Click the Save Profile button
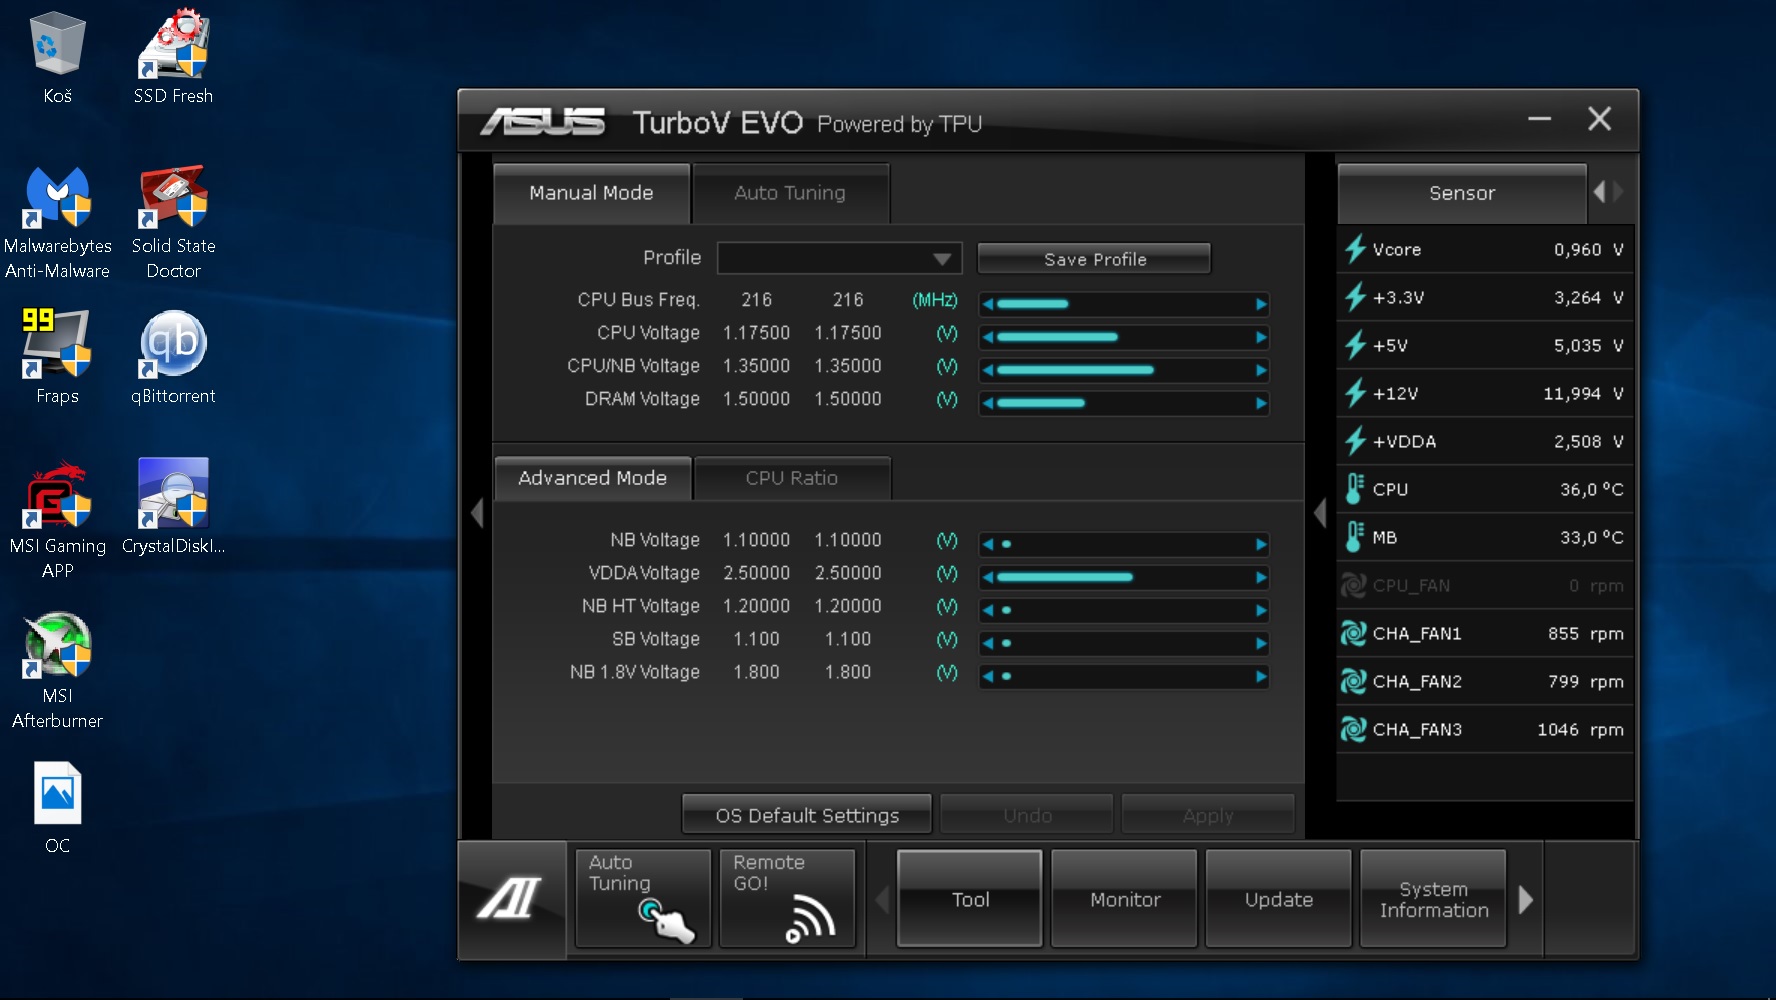The height and width of the screenshot is (1000, 1776). click(x=1094, y=259)
